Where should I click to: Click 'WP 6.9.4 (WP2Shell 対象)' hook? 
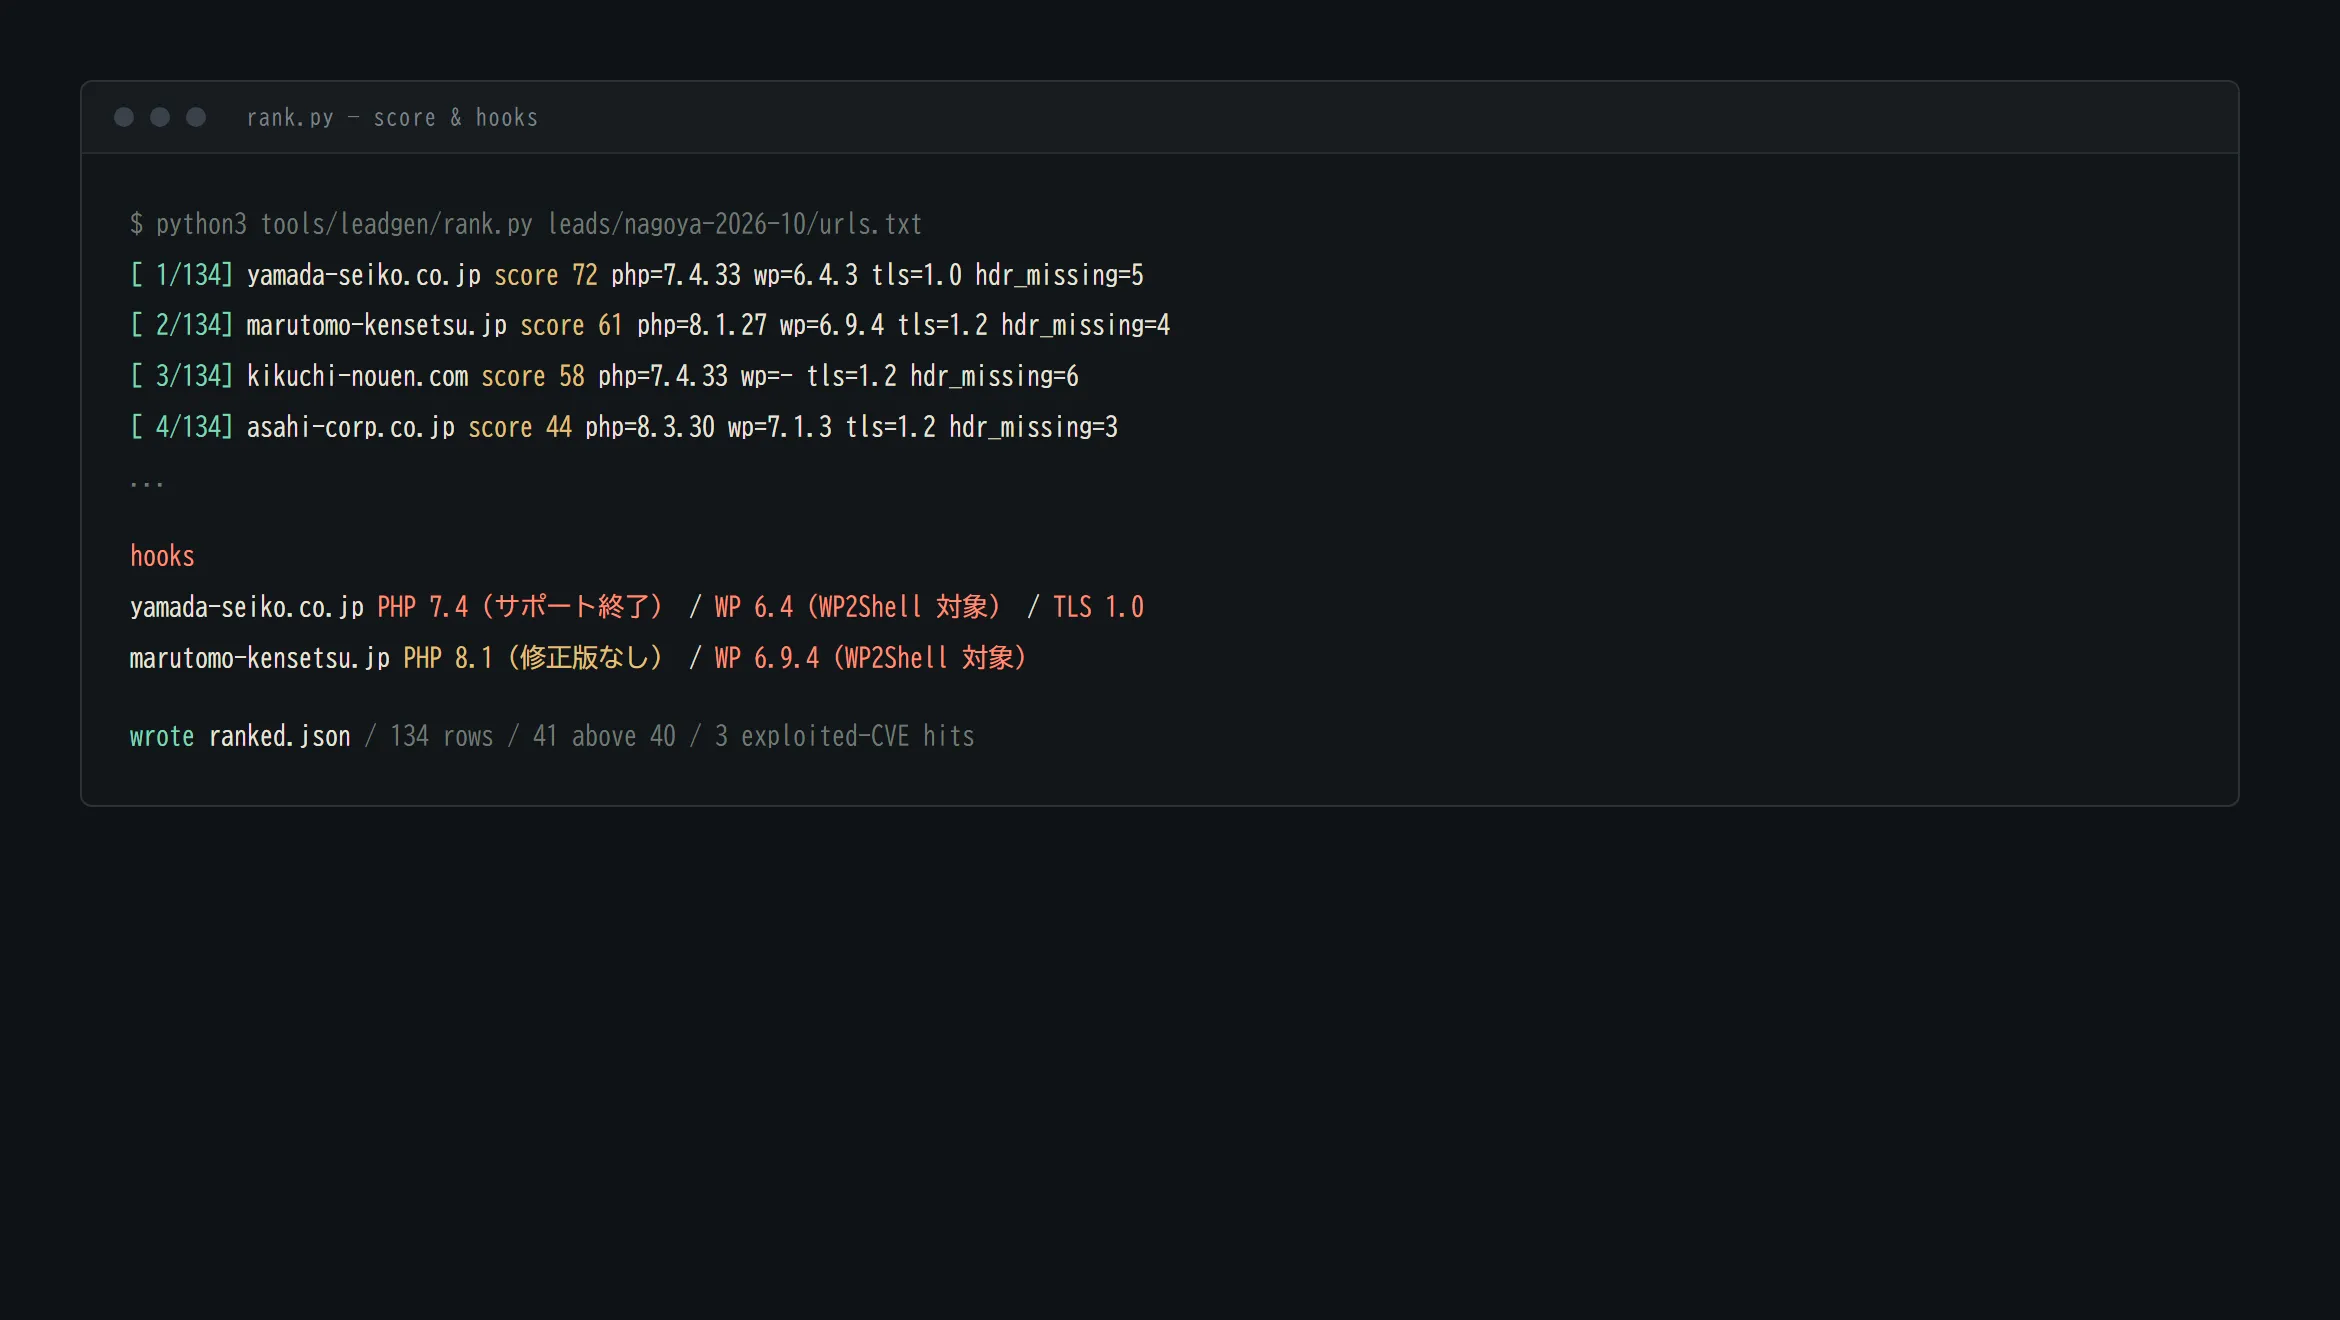pos(871,658)
